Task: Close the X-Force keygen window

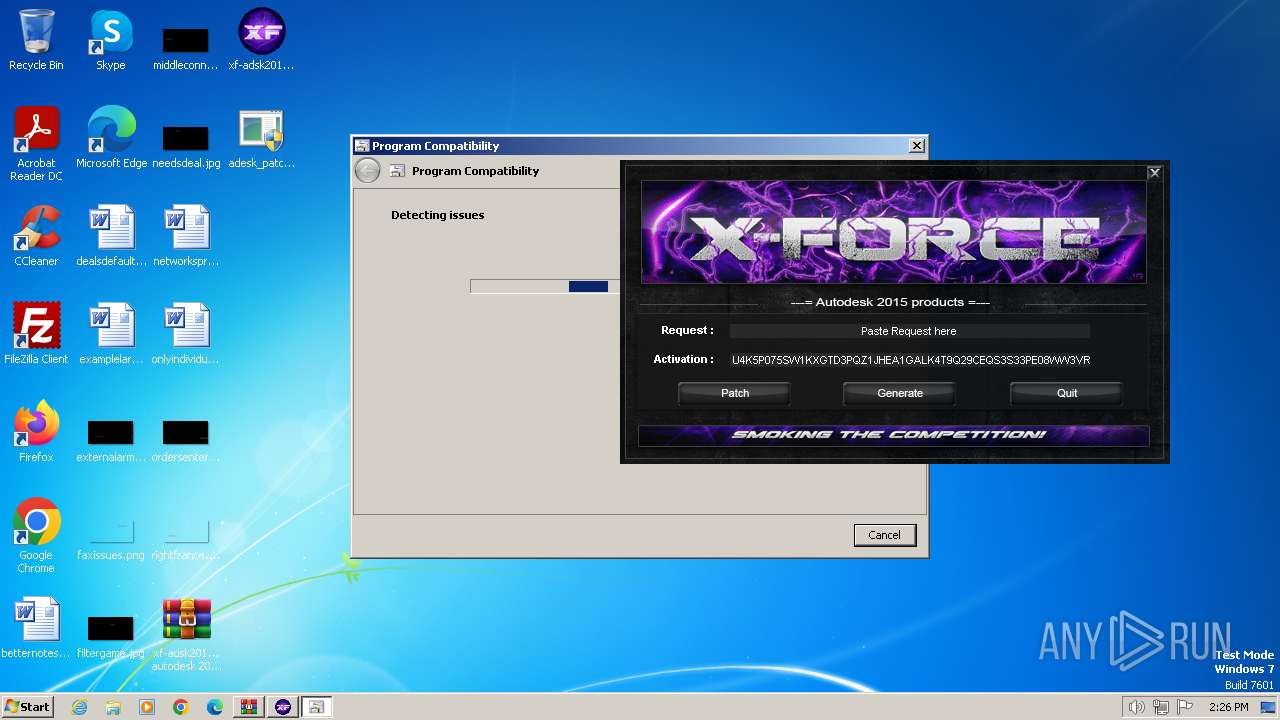Action: (1154, 172)
